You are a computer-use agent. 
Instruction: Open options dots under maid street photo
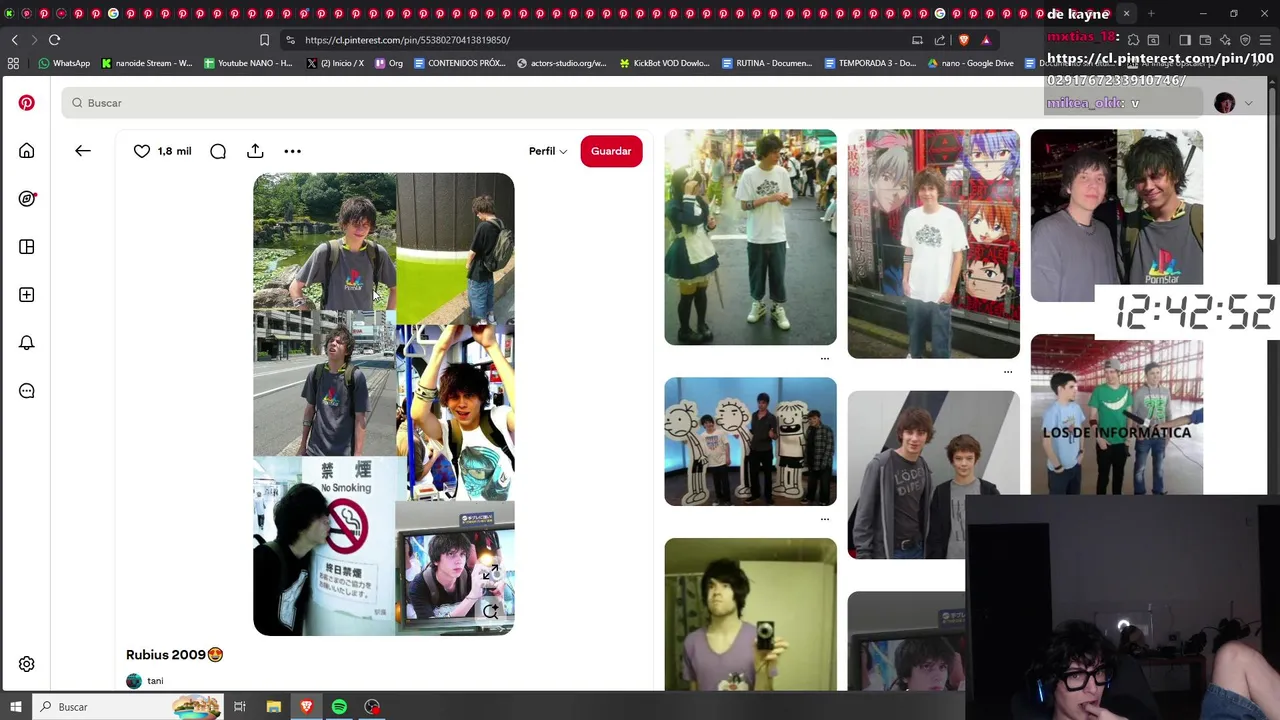click(825, 358)
